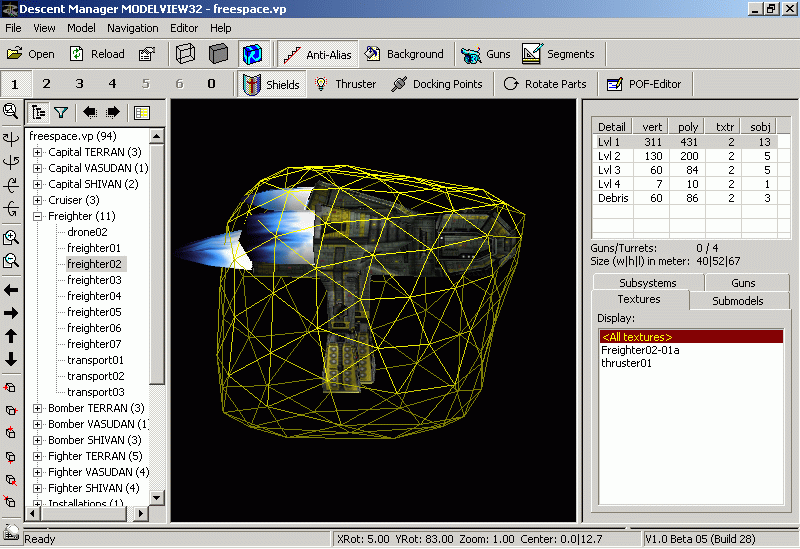
Task: Go to next model with right arrow icon
Action: (113, 112)
